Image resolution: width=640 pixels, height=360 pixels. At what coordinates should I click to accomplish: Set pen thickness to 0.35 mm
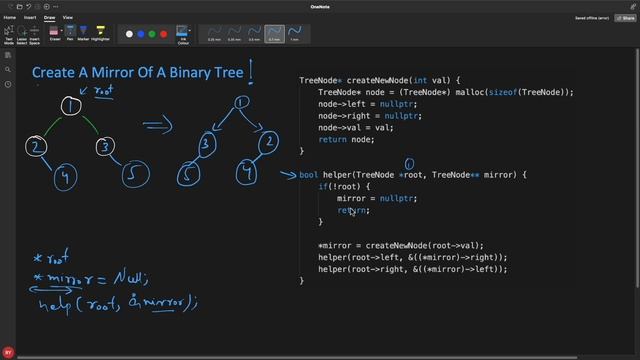234,34
